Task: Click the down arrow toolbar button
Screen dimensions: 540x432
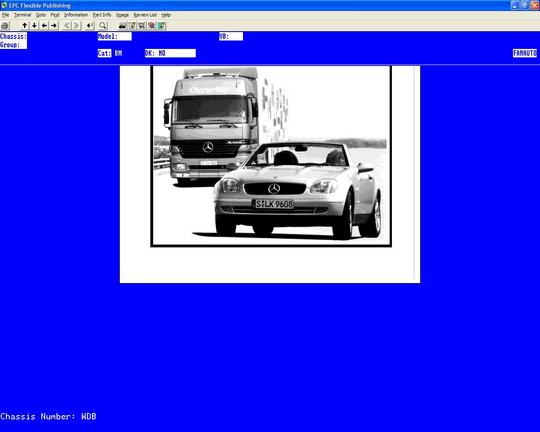Action: (34, 25)
